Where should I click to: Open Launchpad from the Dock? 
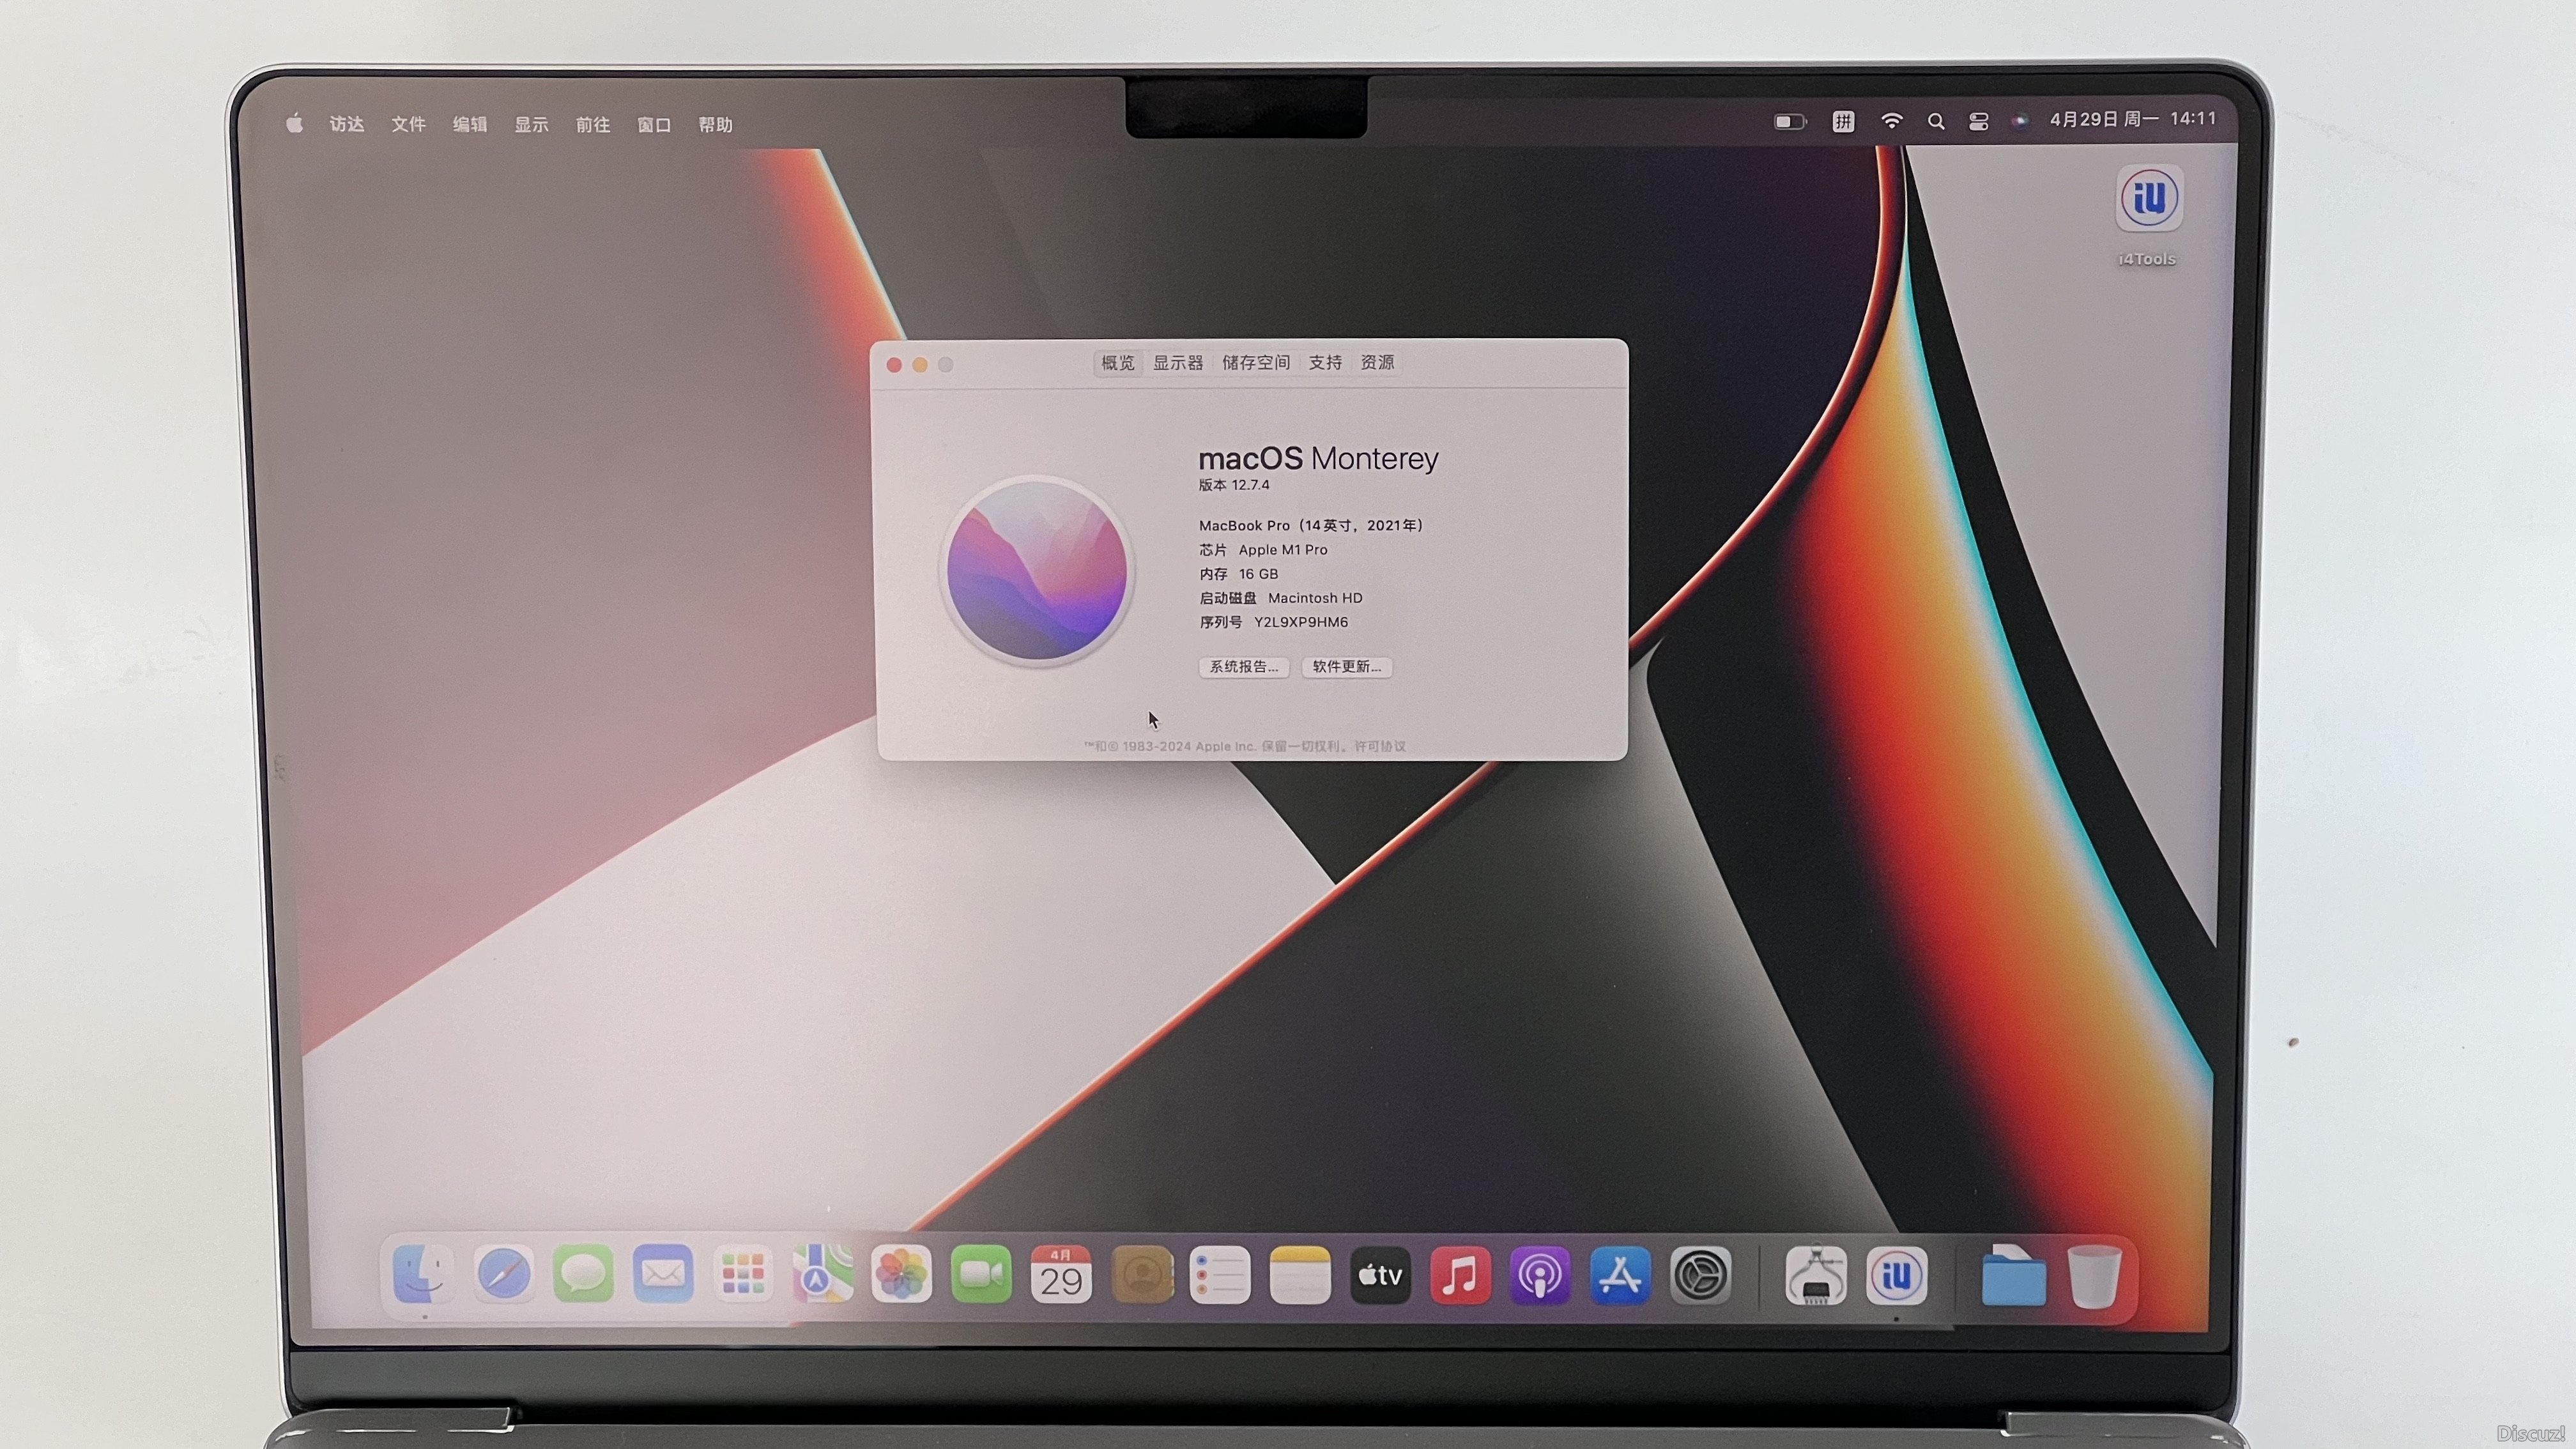742,1274
